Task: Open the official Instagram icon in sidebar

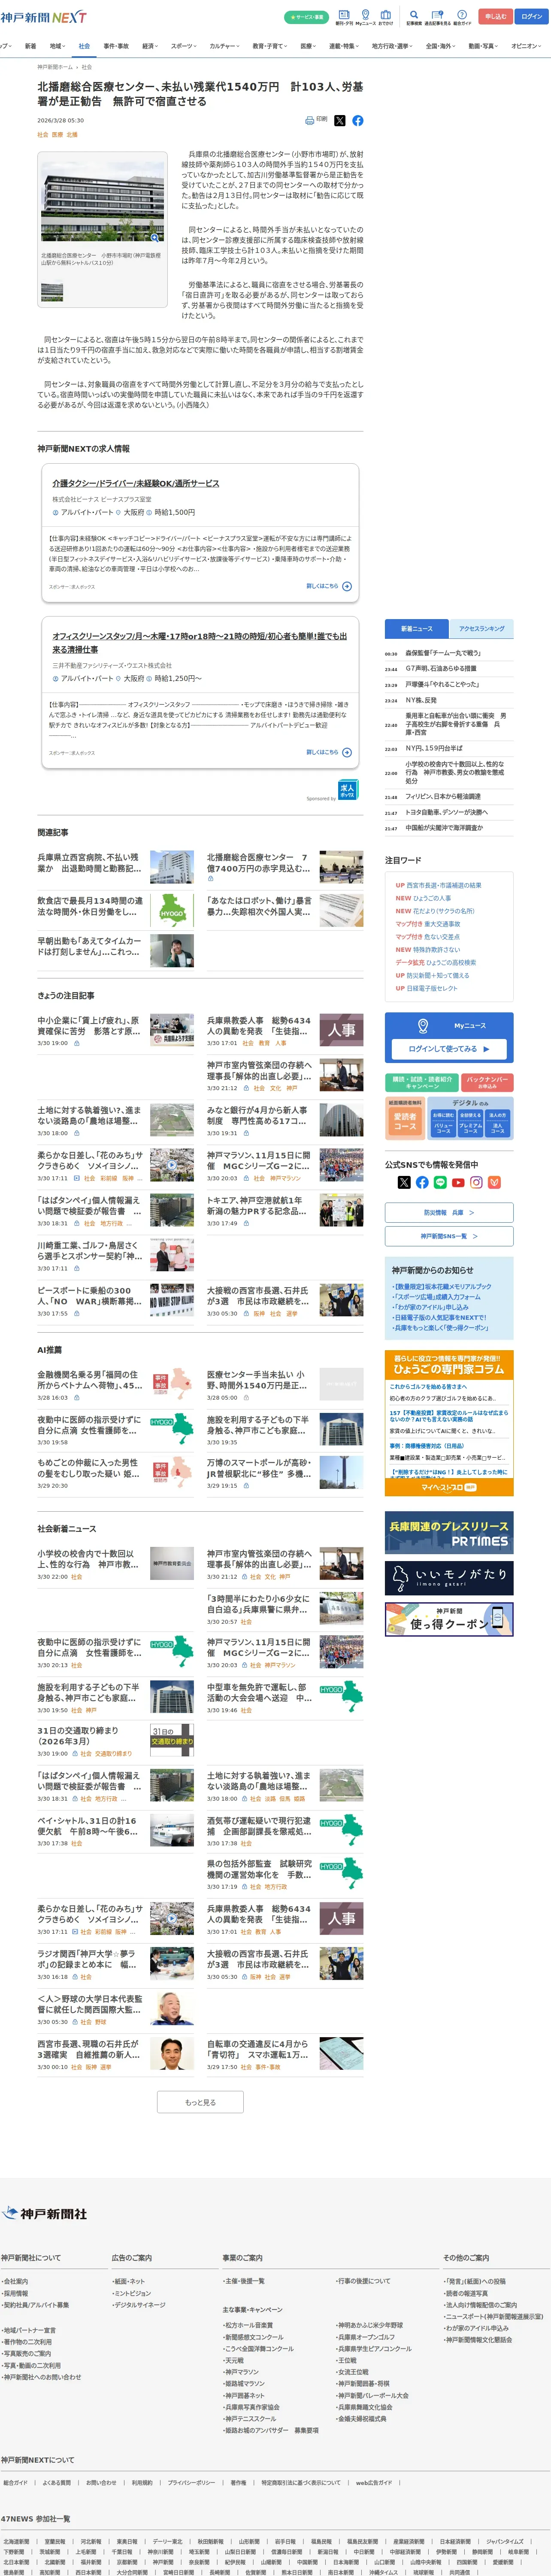Action: pos(476,1182)
